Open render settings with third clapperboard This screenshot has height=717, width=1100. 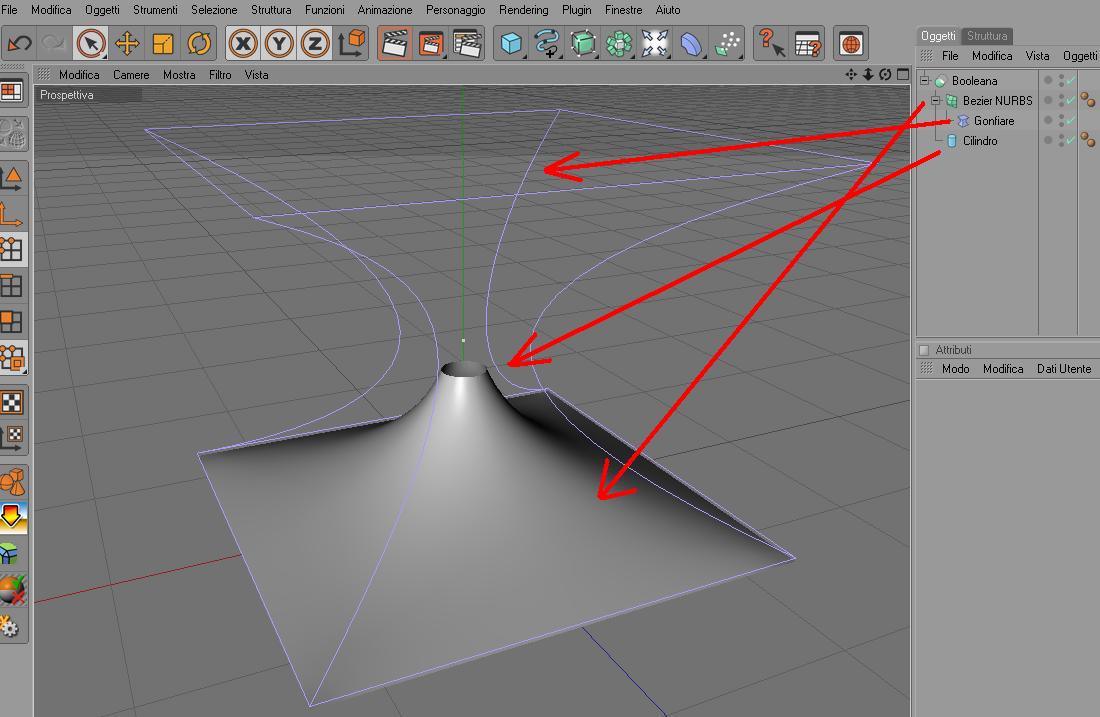coord(467,43)
